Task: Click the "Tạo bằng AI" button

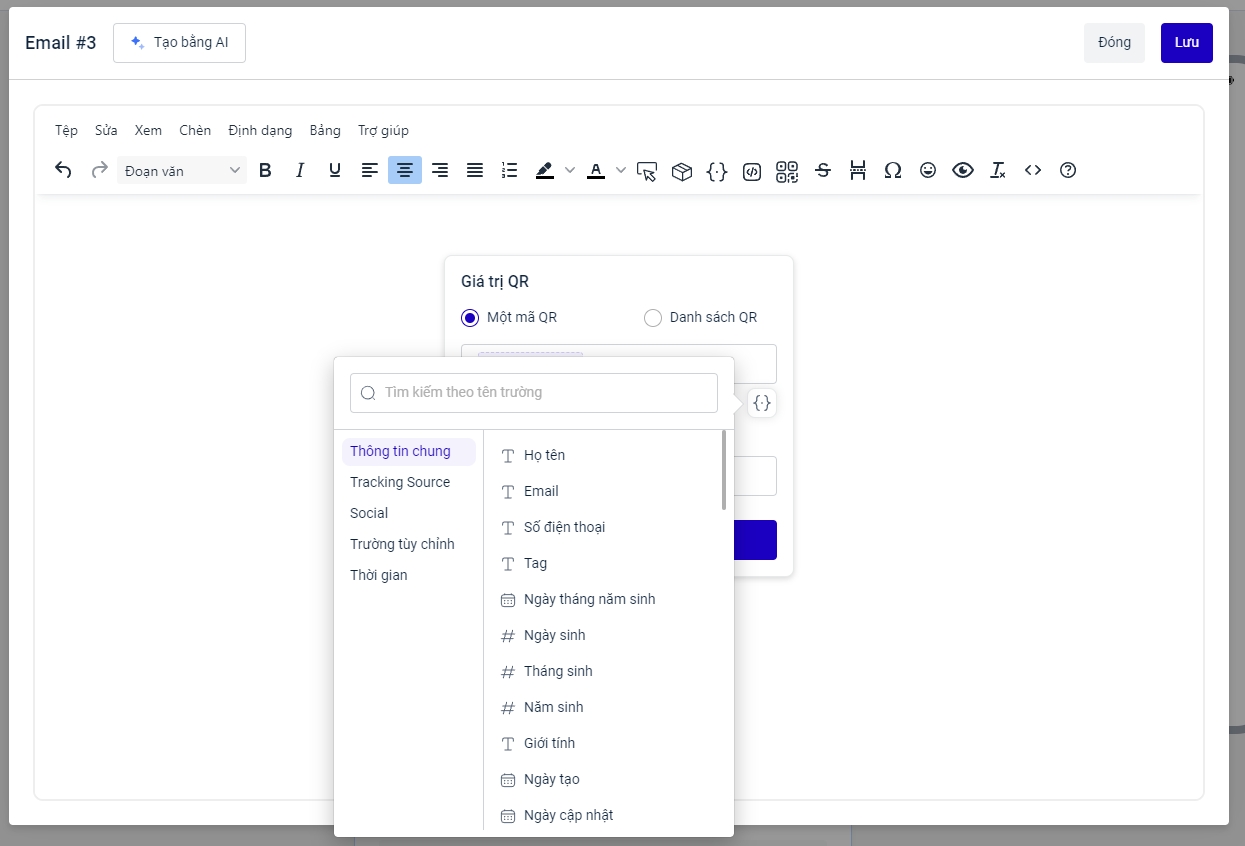Action: click(x=179, y=43)
